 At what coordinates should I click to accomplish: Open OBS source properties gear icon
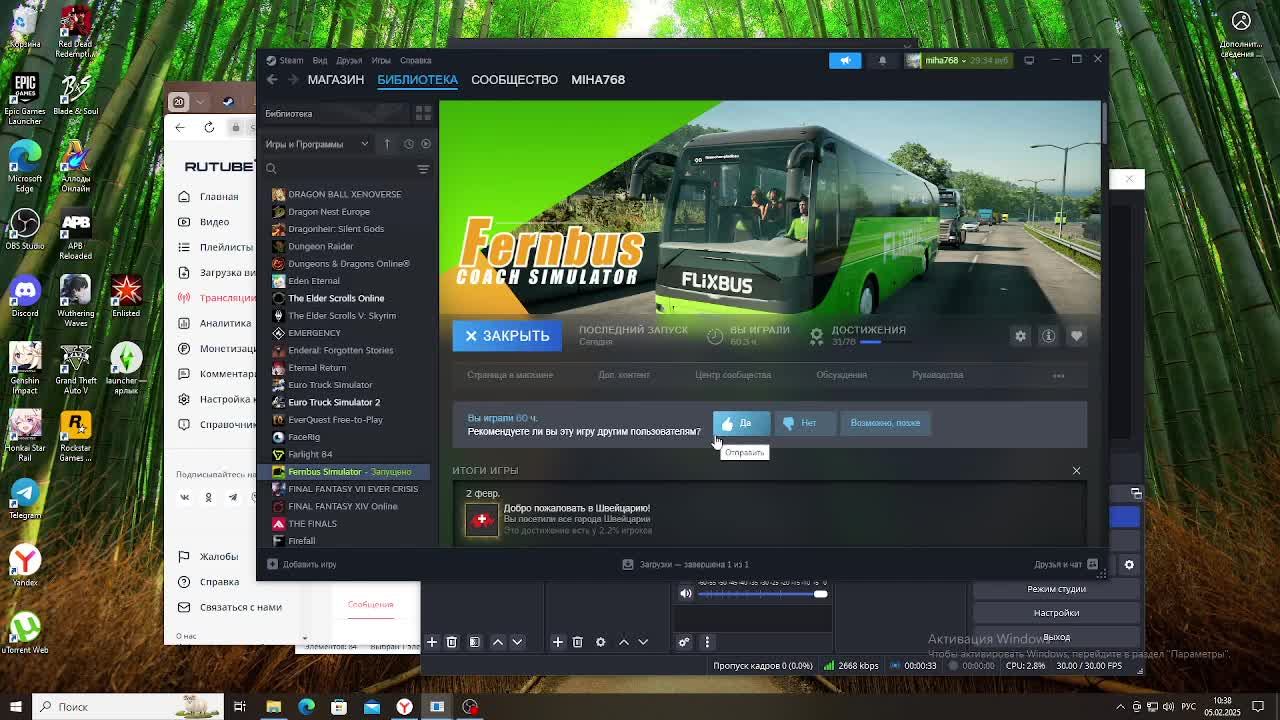point(601,642)
